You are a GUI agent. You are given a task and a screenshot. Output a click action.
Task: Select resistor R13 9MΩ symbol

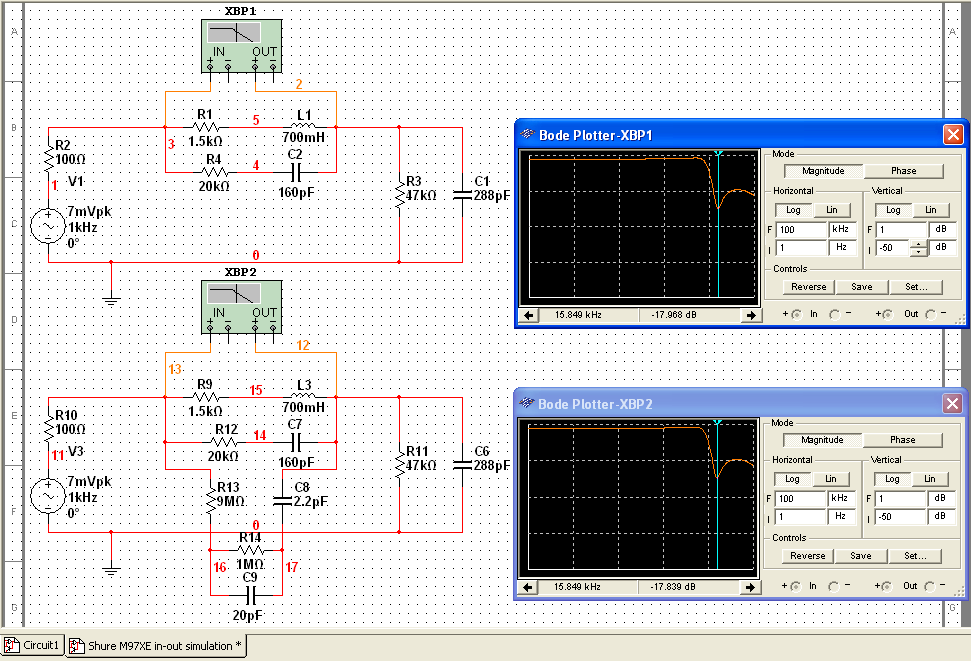click(211, 499)
